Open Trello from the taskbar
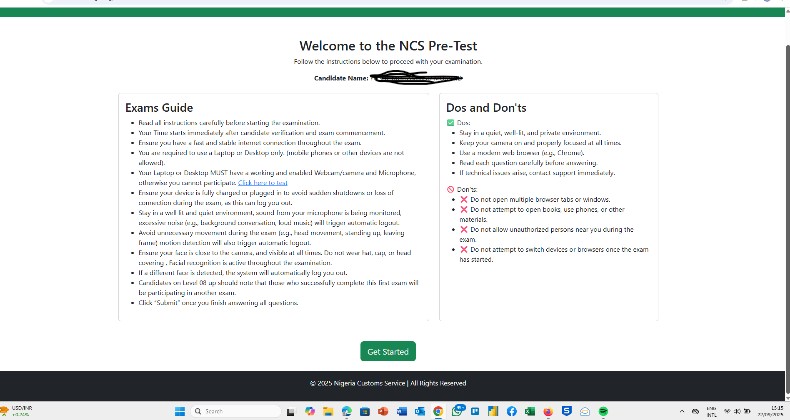 475,411
